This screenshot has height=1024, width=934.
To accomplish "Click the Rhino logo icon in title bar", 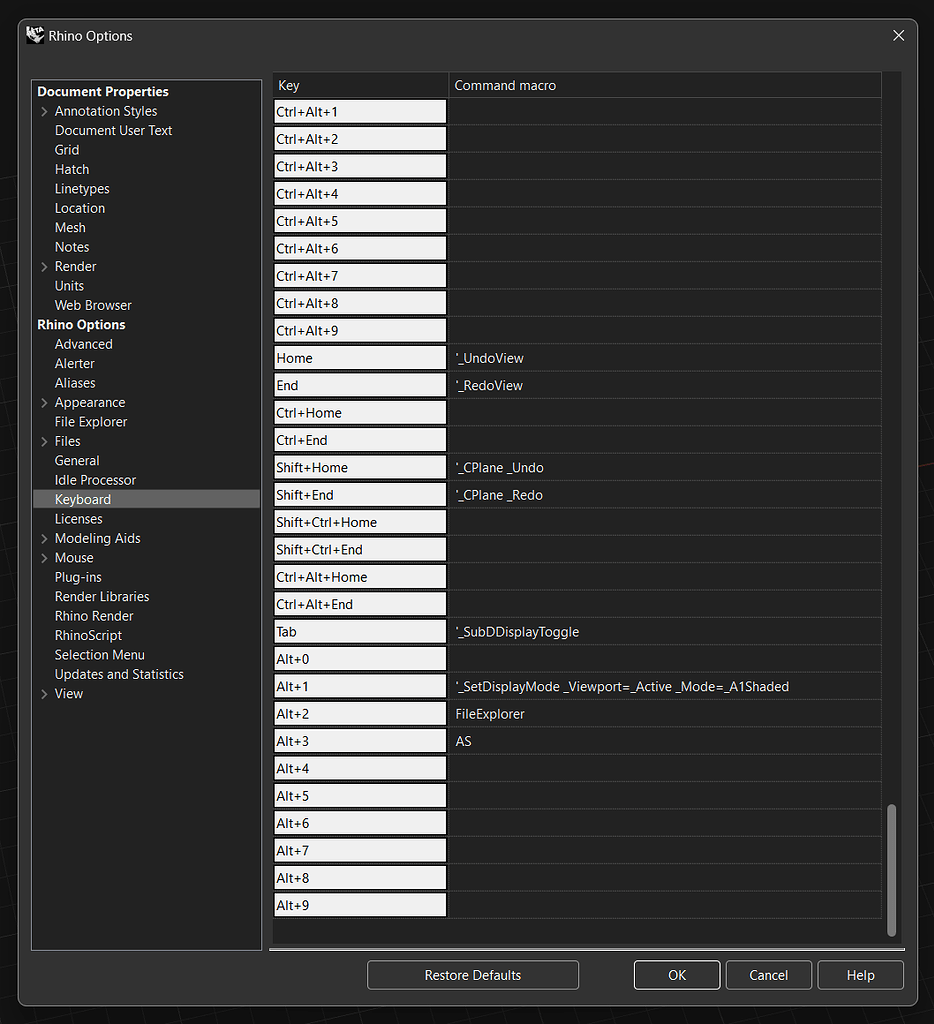I will [x=35, y=35].
